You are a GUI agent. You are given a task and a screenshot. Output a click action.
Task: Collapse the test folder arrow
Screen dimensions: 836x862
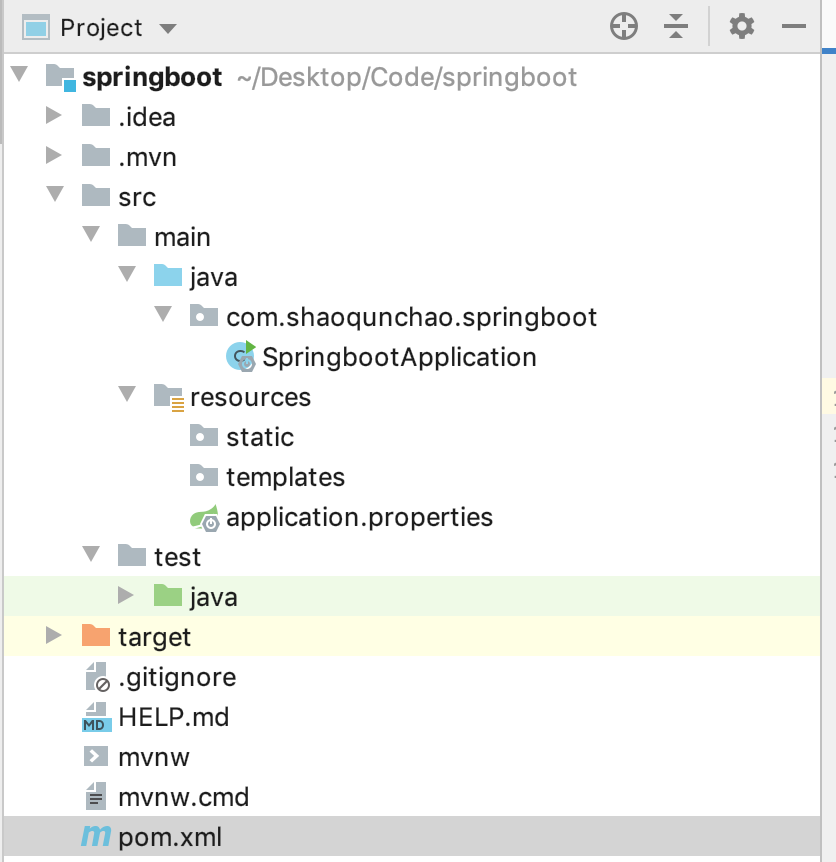click(x=91, y=554)
